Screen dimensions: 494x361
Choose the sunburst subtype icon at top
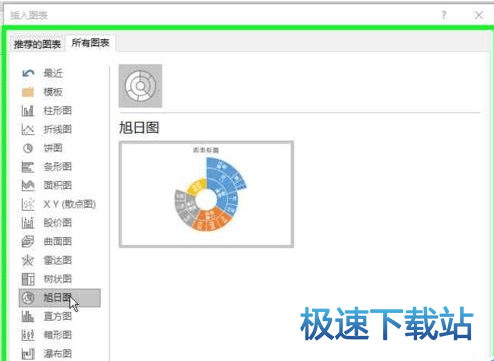coord(140,86)
